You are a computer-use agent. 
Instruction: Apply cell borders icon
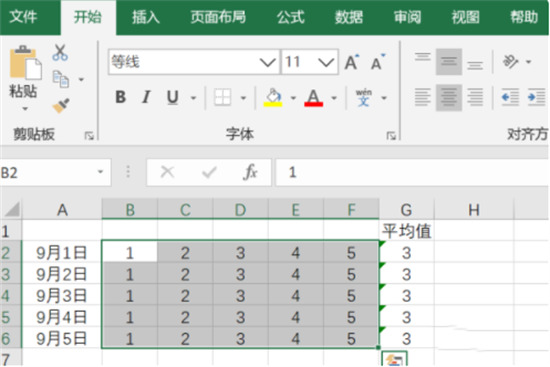pyautogui.click(x=222, y=97)
